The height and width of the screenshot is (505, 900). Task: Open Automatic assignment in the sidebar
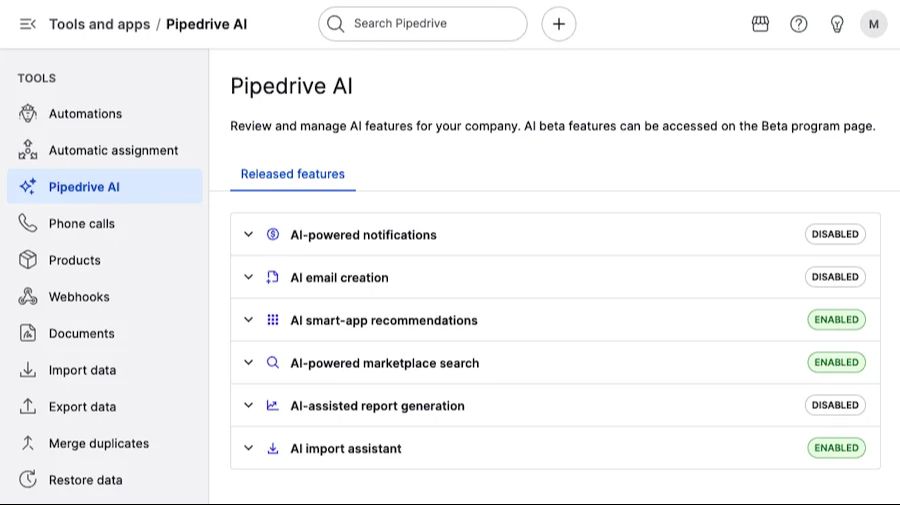(113, 151)
